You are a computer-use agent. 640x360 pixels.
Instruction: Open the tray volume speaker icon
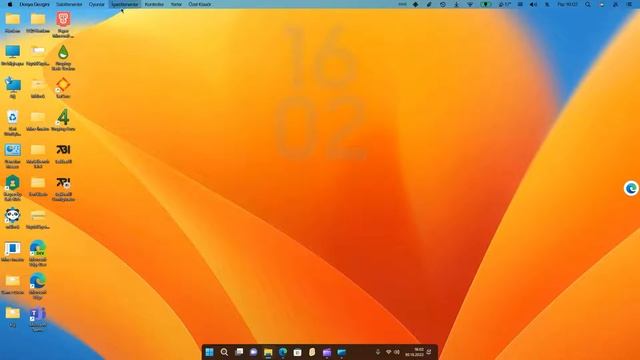point(396,352)
